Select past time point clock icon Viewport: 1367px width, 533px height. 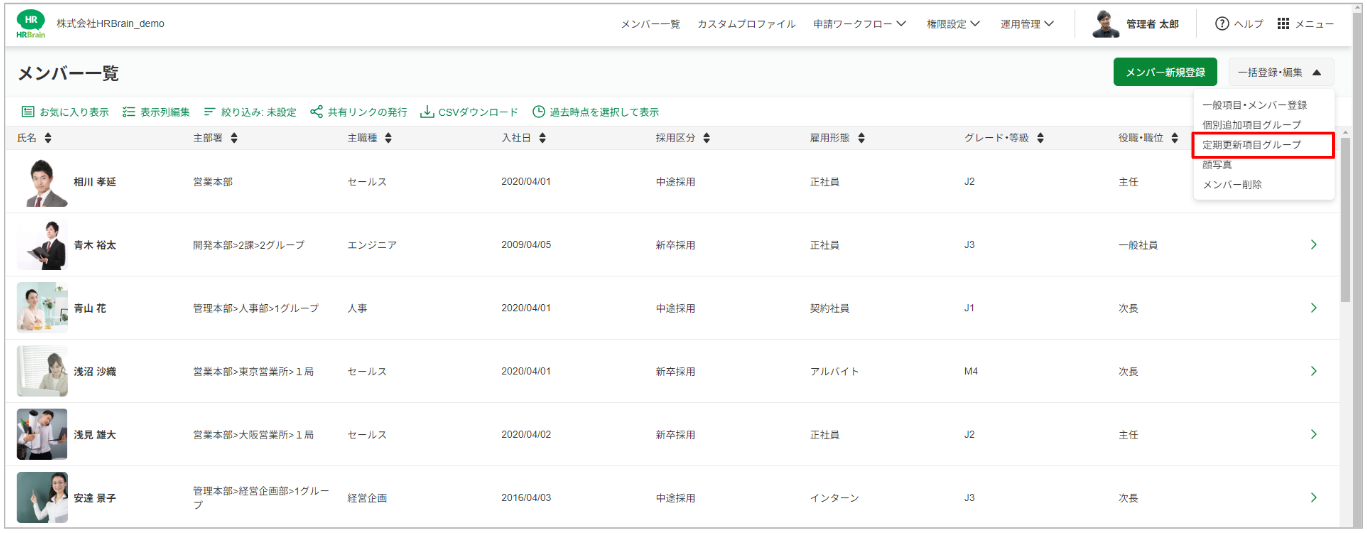pyautogui.click(x=539, y=112)
